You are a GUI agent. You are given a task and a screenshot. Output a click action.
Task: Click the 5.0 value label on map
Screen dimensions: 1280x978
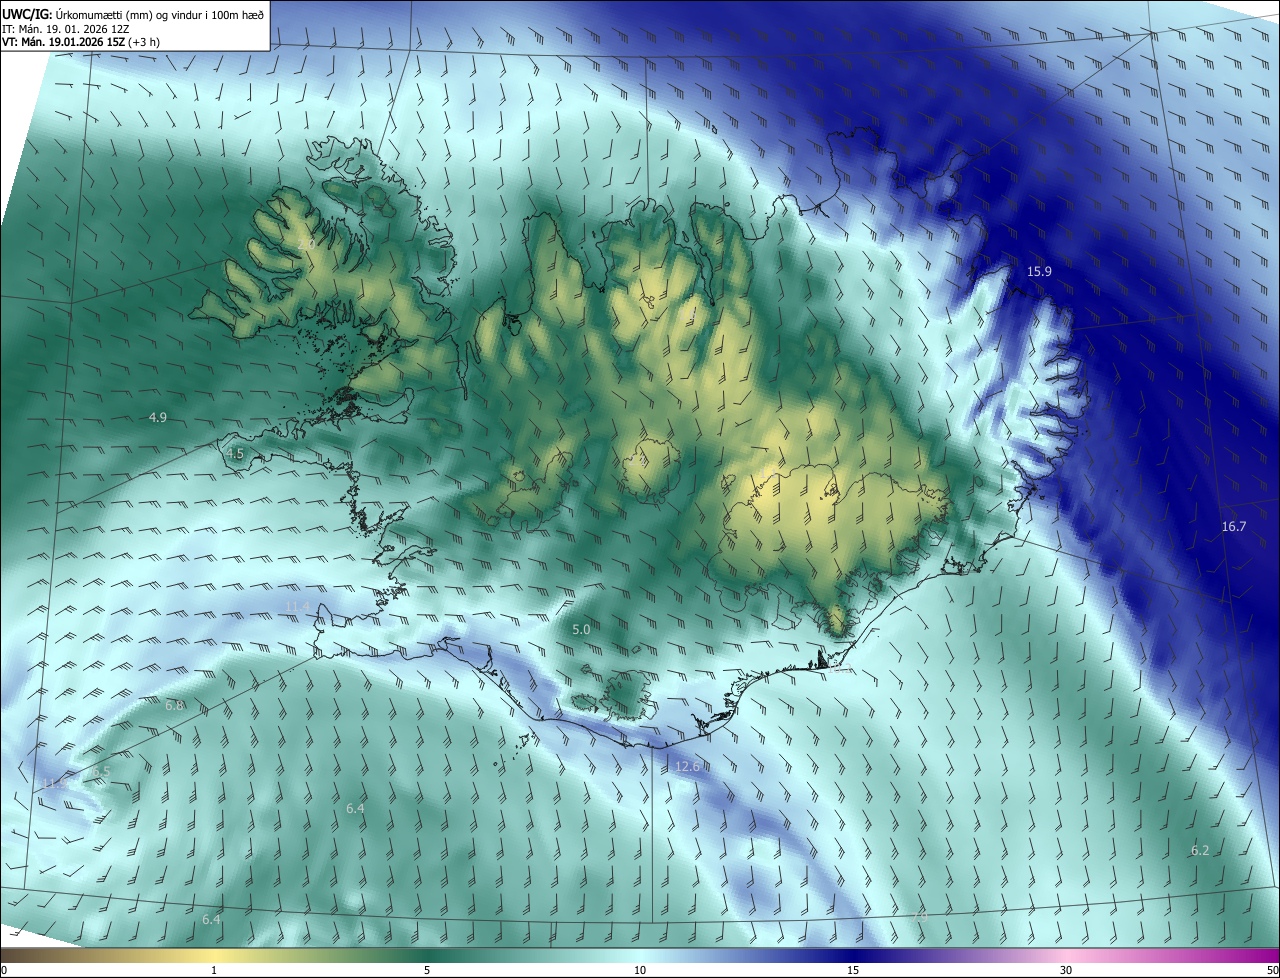[581, 630]
